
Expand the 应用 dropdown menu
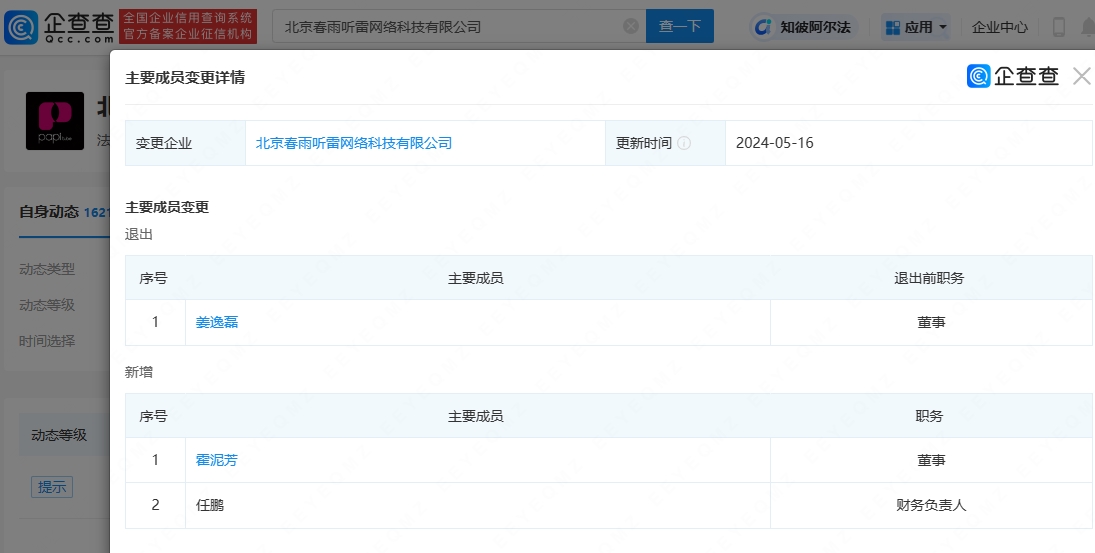(x=914, y=27)
